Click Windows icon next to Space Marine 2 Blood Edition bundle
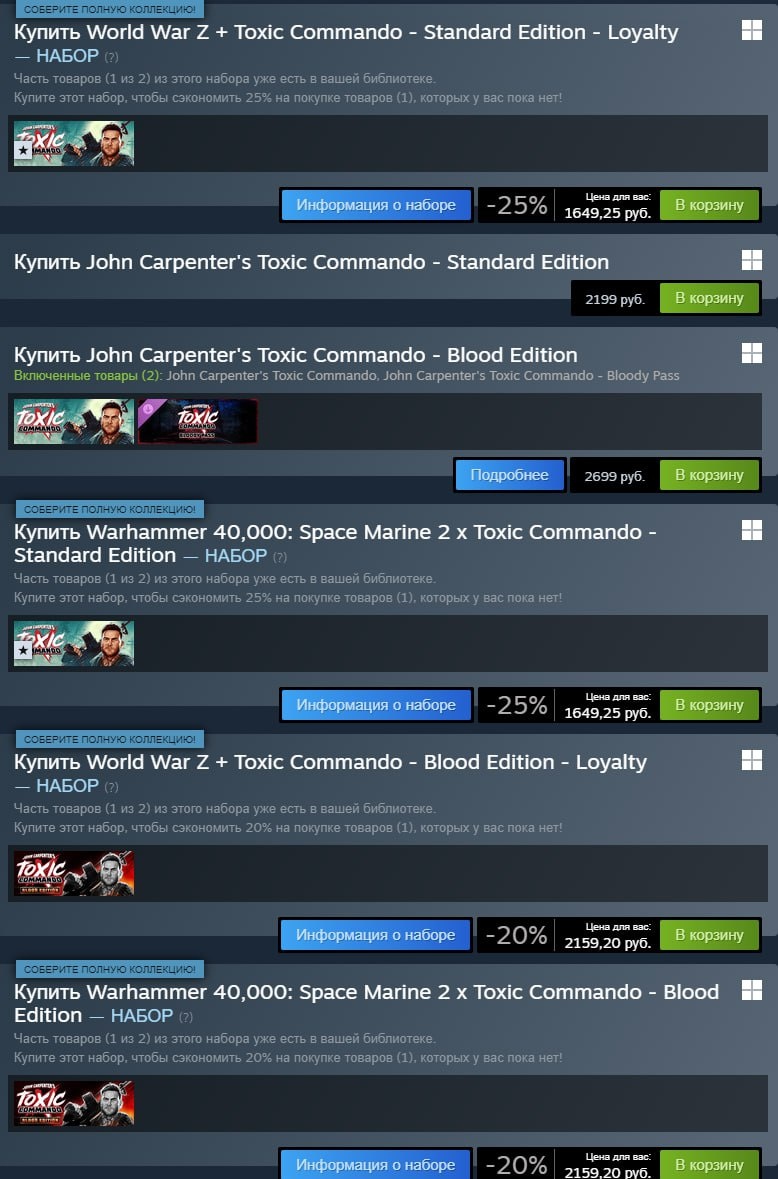 [752, 990]
